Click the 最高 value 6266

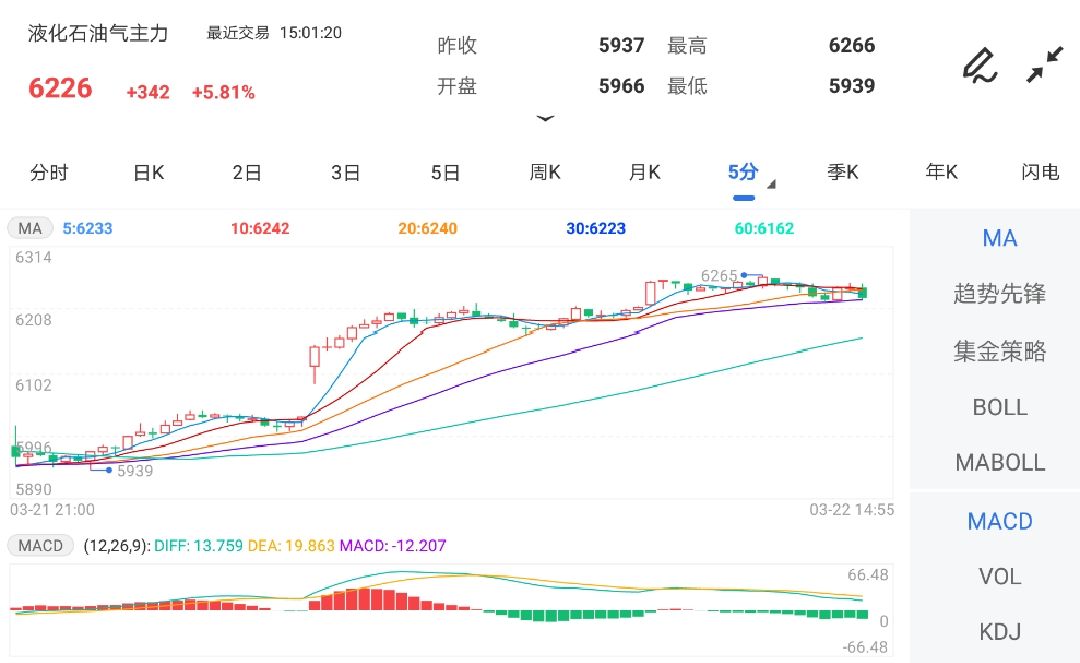[x=851, y=45]
